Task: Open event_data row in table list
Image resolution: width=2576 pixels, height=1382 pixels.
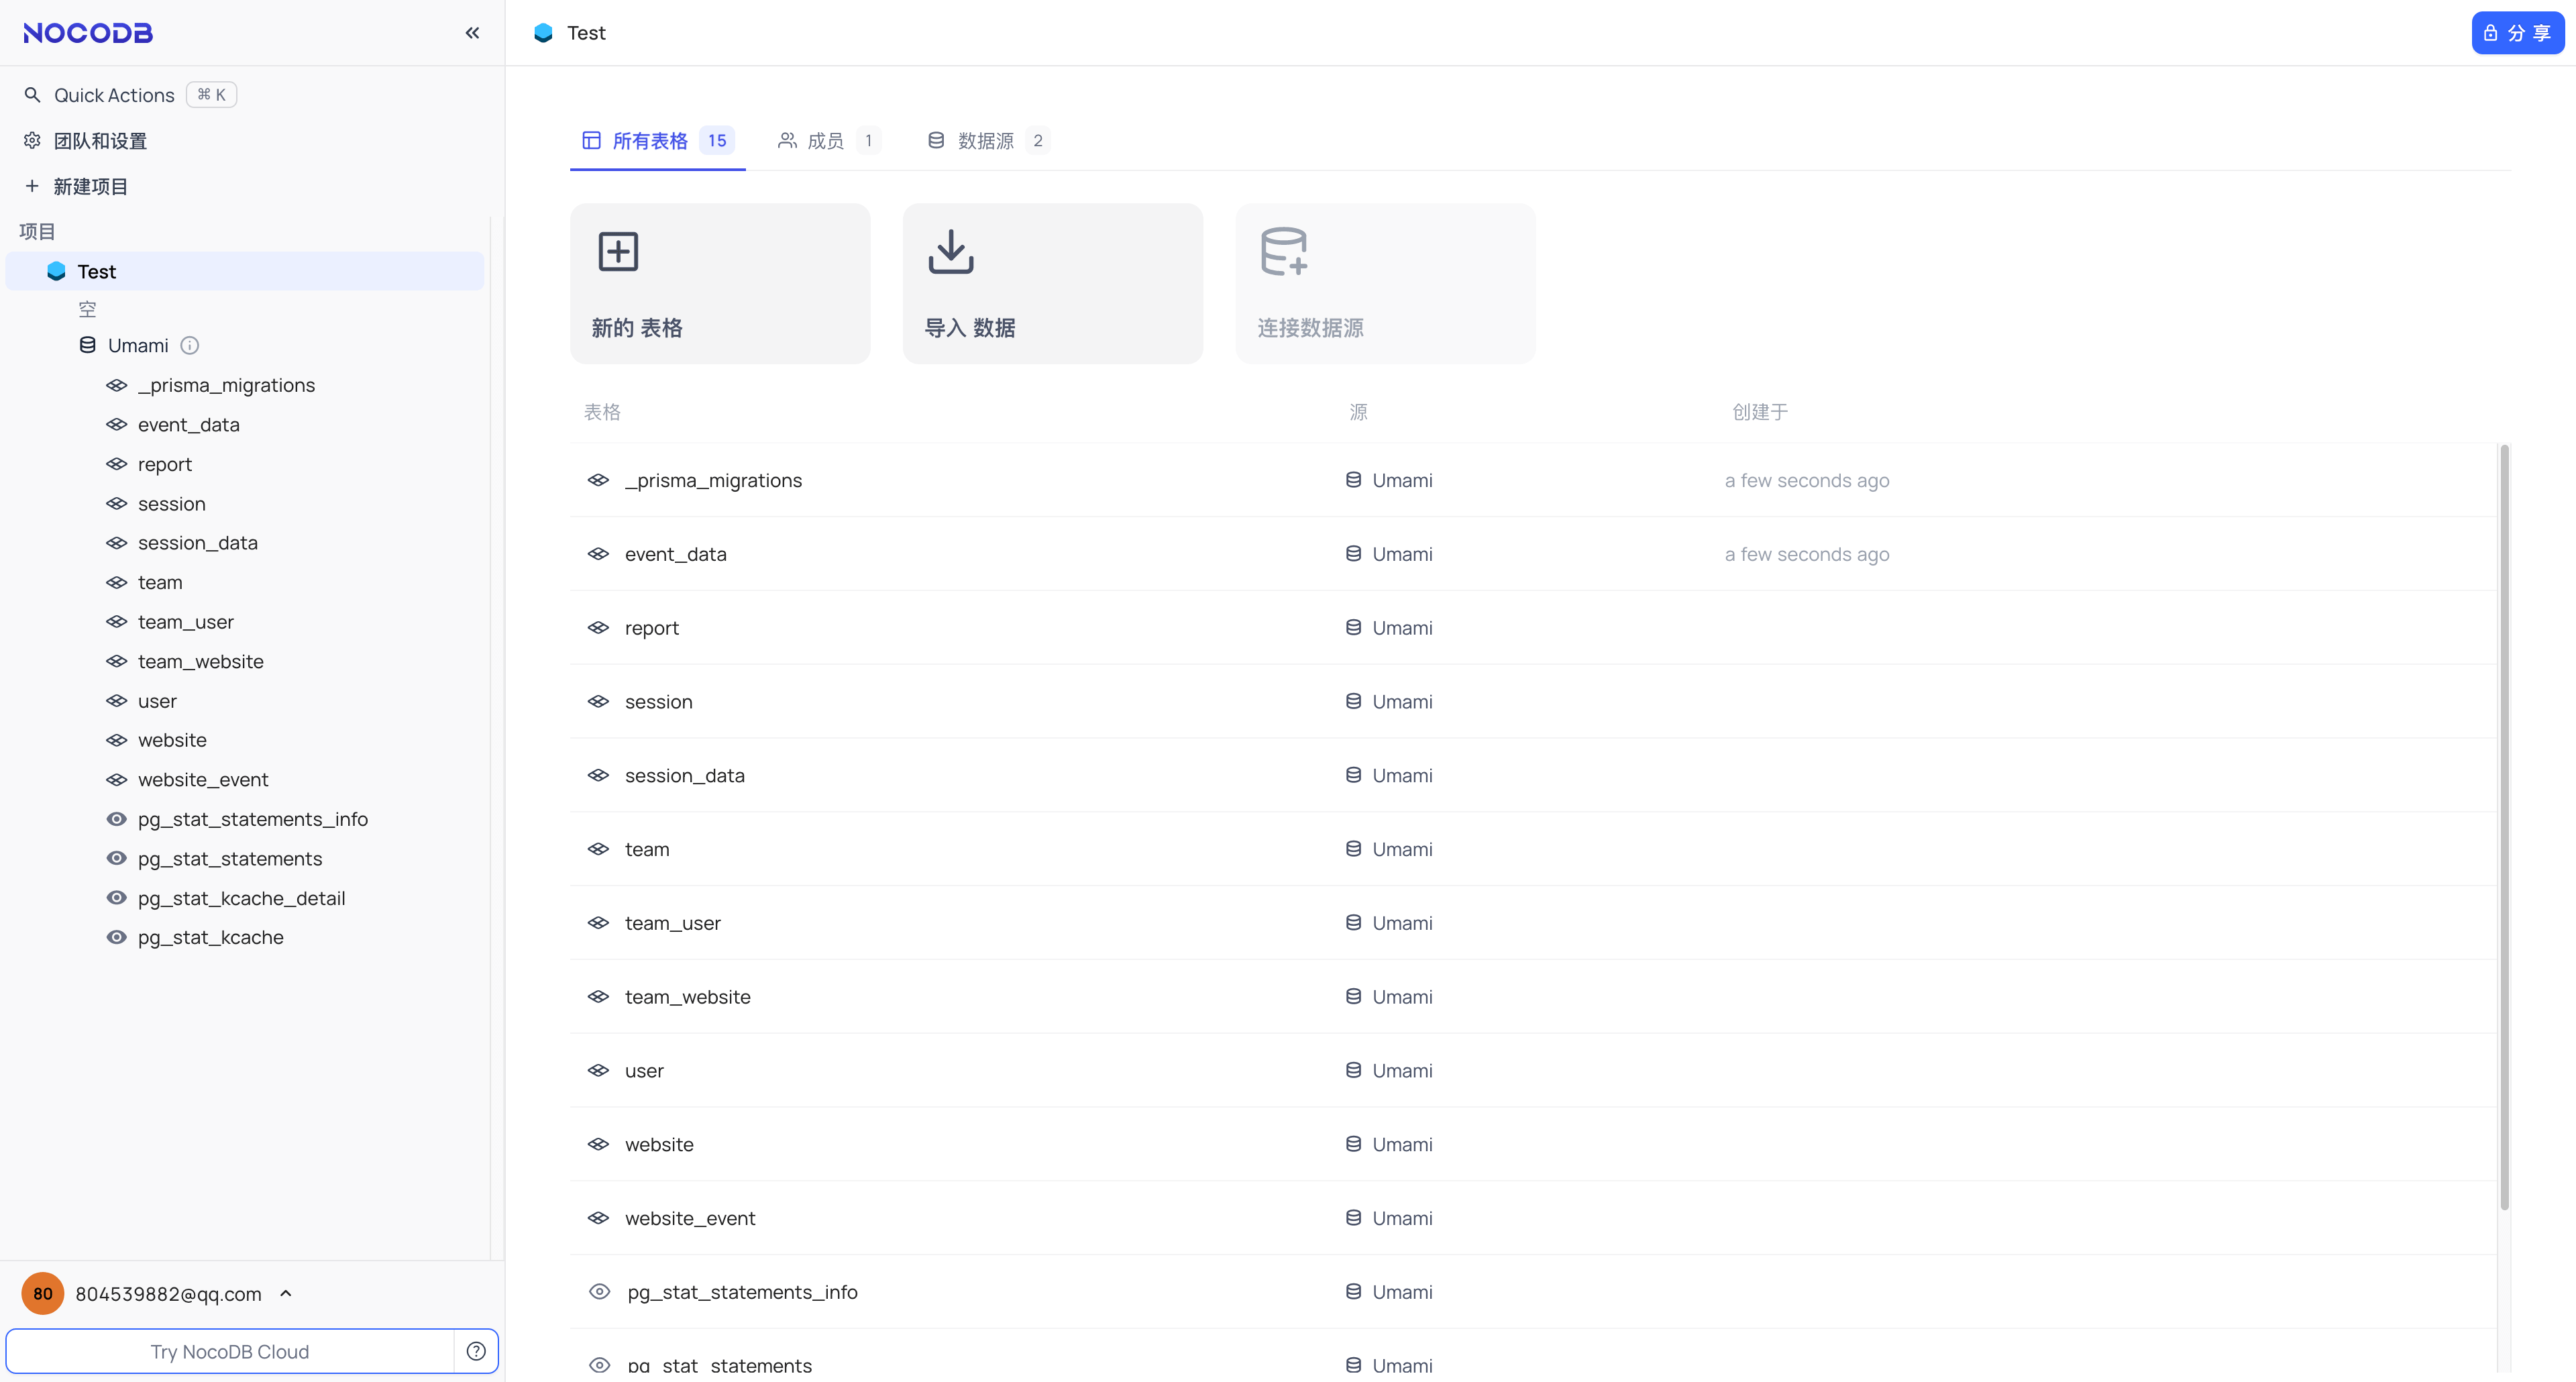Action: (x=1533, y=554)
